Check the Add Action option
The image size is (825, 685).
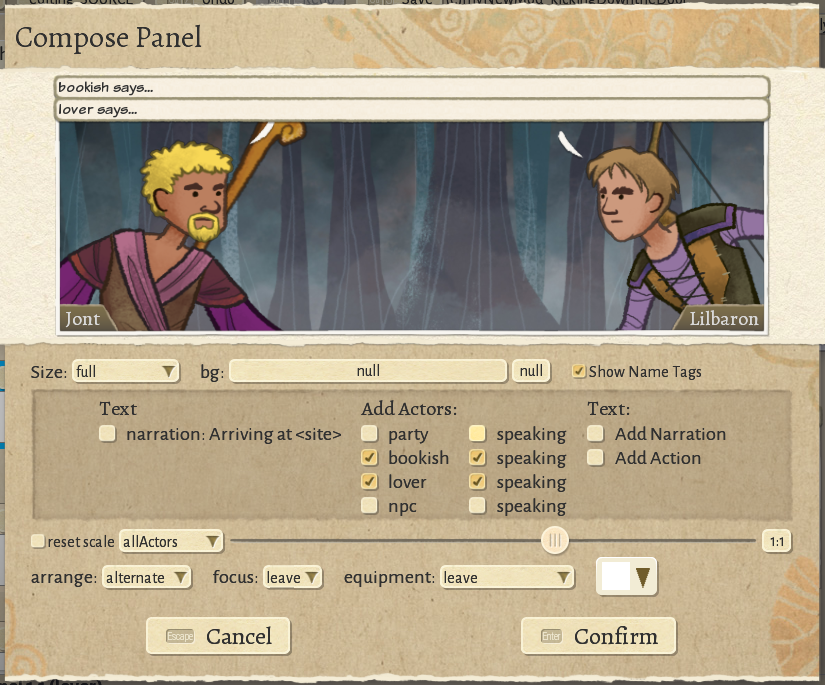click(x=598, y=457)
